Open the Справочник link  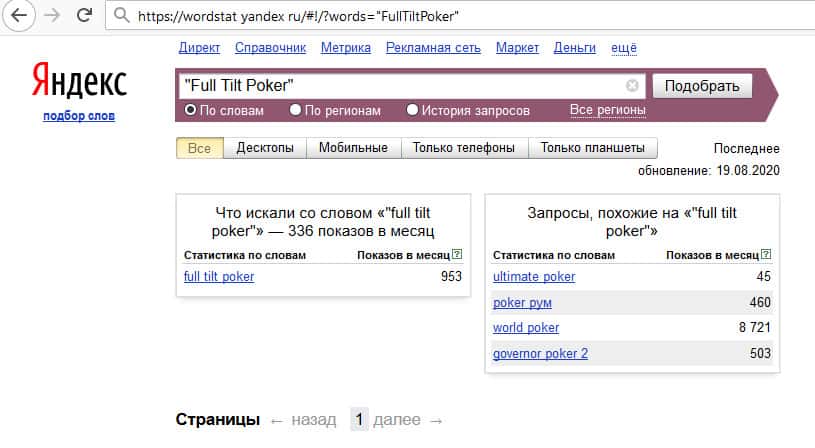click(270, 48)
